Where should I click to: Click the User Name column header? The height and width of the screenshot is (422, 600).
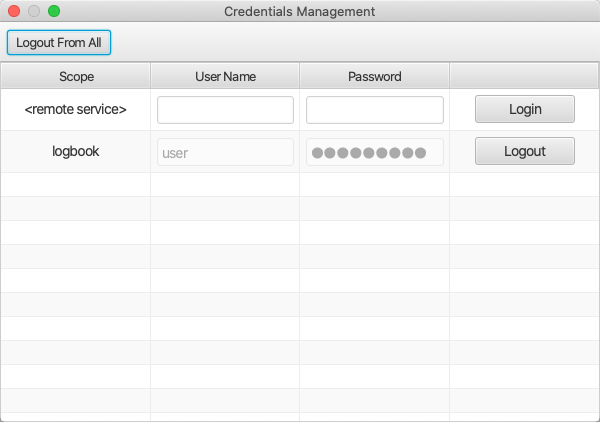(x=225, y=76)
